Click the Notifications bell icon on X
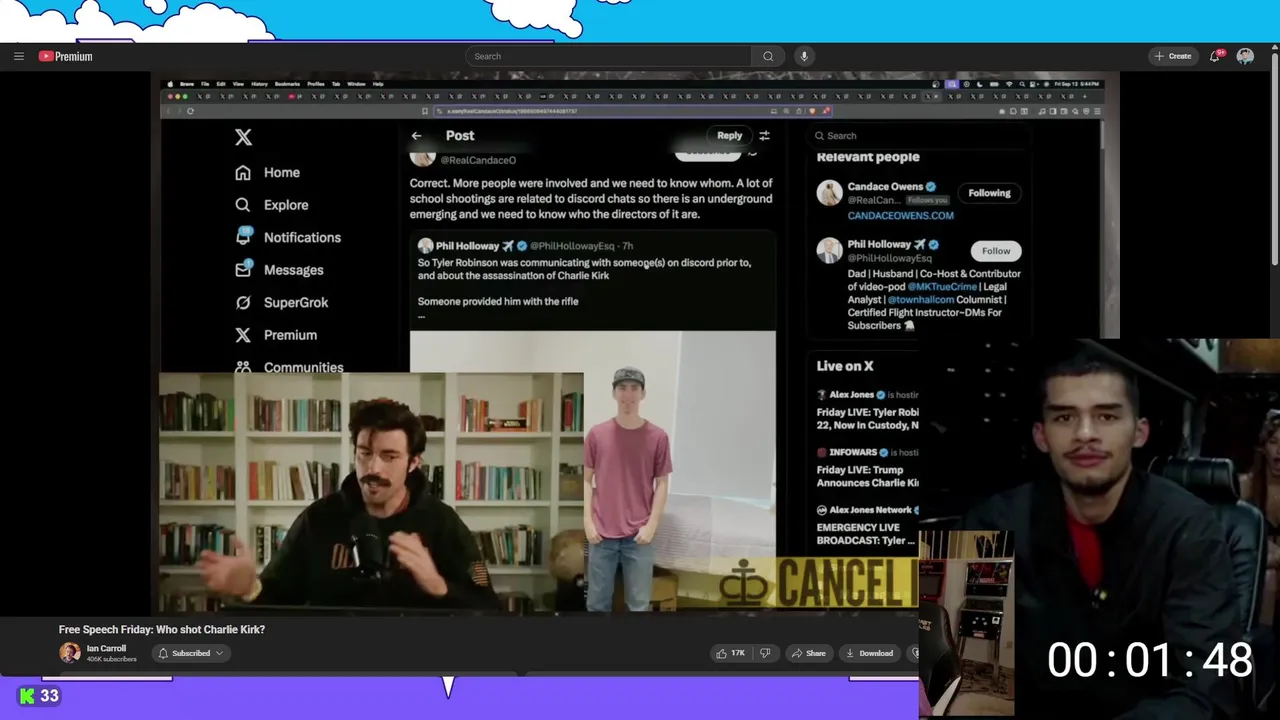Screen dimensions: 1280x720 243,237
